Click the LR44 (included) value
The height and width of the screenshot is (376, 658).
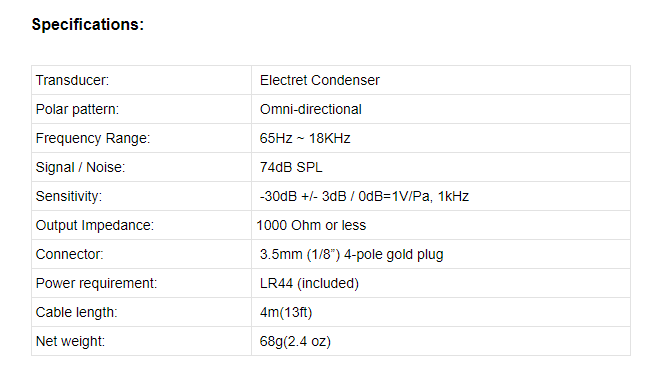pos(309,283)
